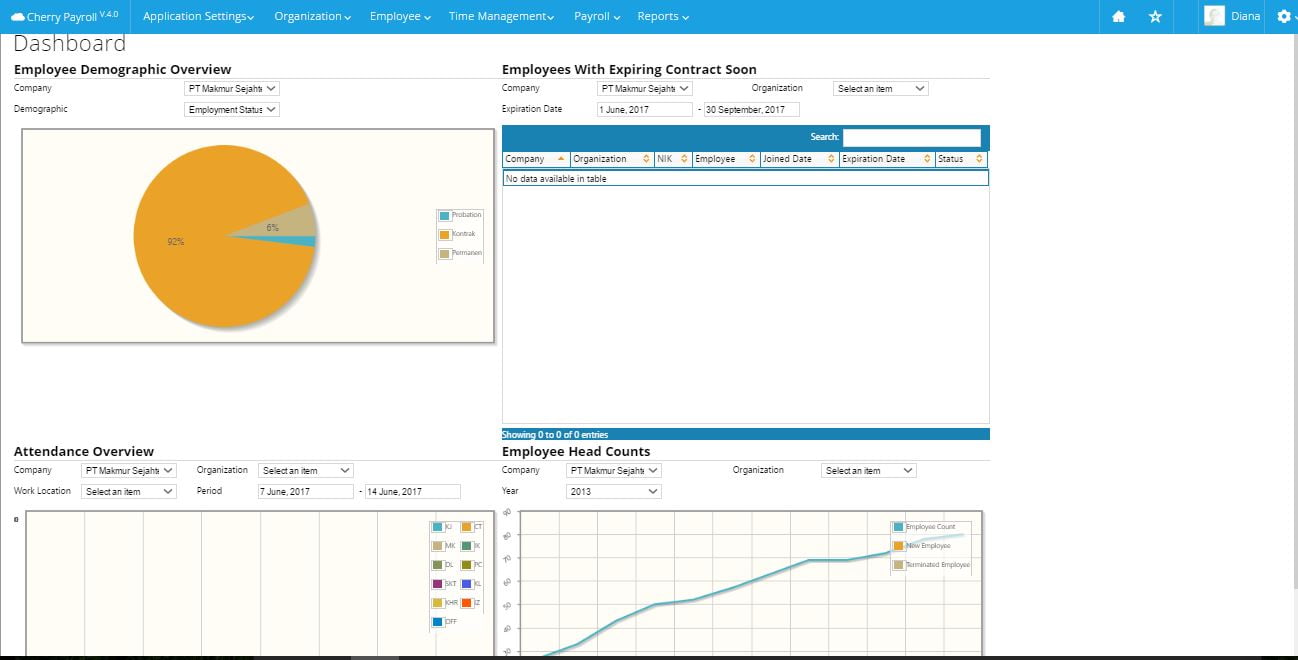Click Diana's profile avatar picture
Viewport: 1298px width, 660px height.
click(1214, 16)
